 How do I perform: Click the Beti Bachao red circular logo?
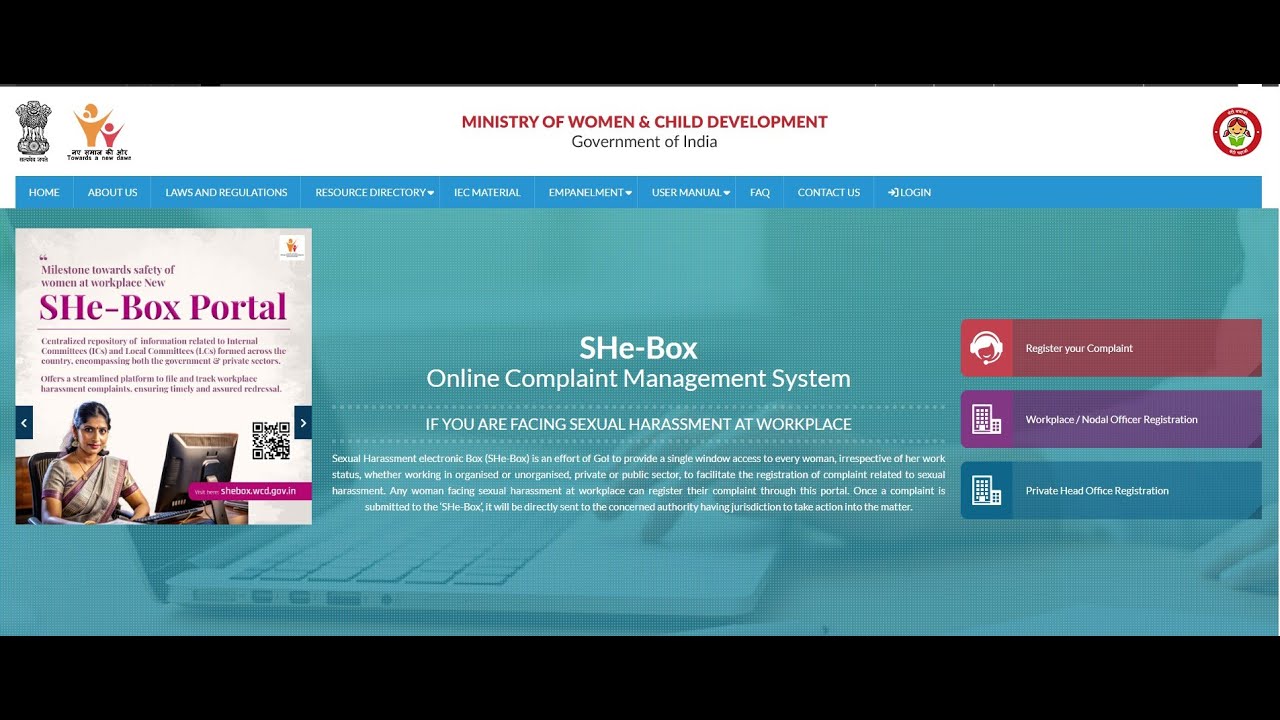[1237, 132]
